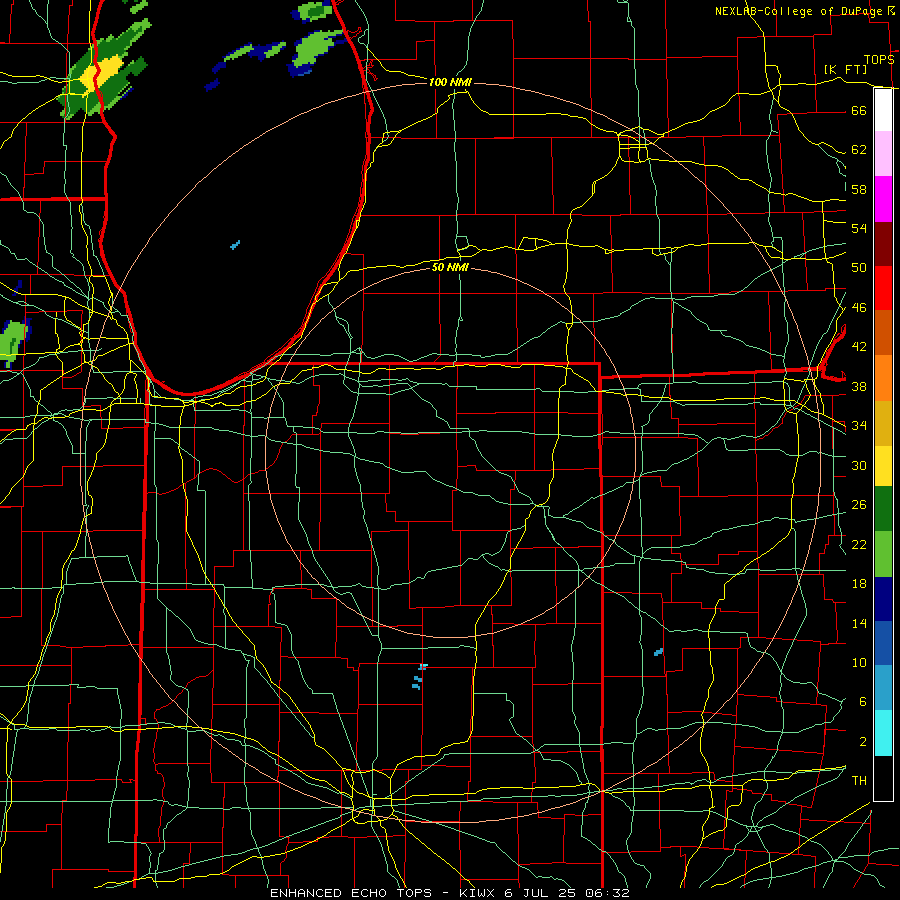Click the white swatch in the tops legend
The height and width of the screenshot is (900, 900).
click(883, 110)
